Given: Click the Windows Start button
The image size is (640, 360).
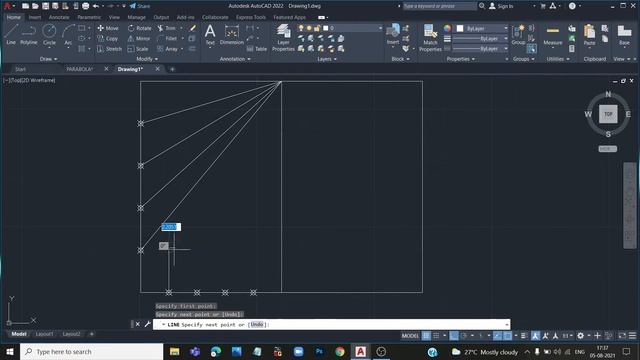Looking at the screenshot, I should [x=10, y=351].
